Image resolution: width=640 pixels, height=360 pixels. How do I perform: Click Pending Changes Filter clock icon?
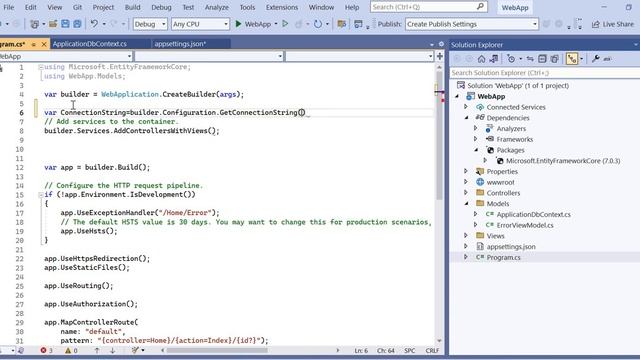[x=511, y=59]
